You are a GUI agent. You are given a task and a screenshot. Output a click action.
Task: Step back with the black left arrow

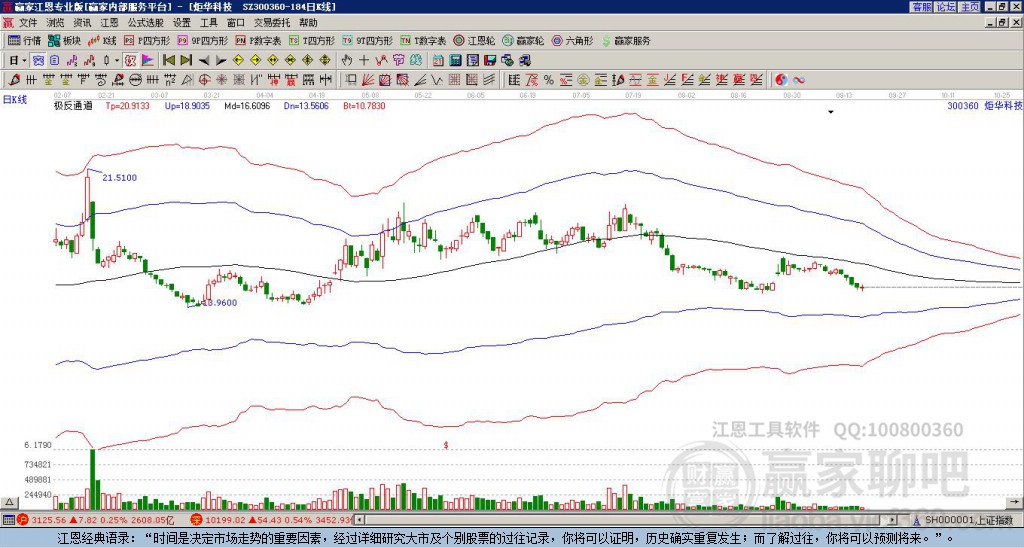click(204, 61)
